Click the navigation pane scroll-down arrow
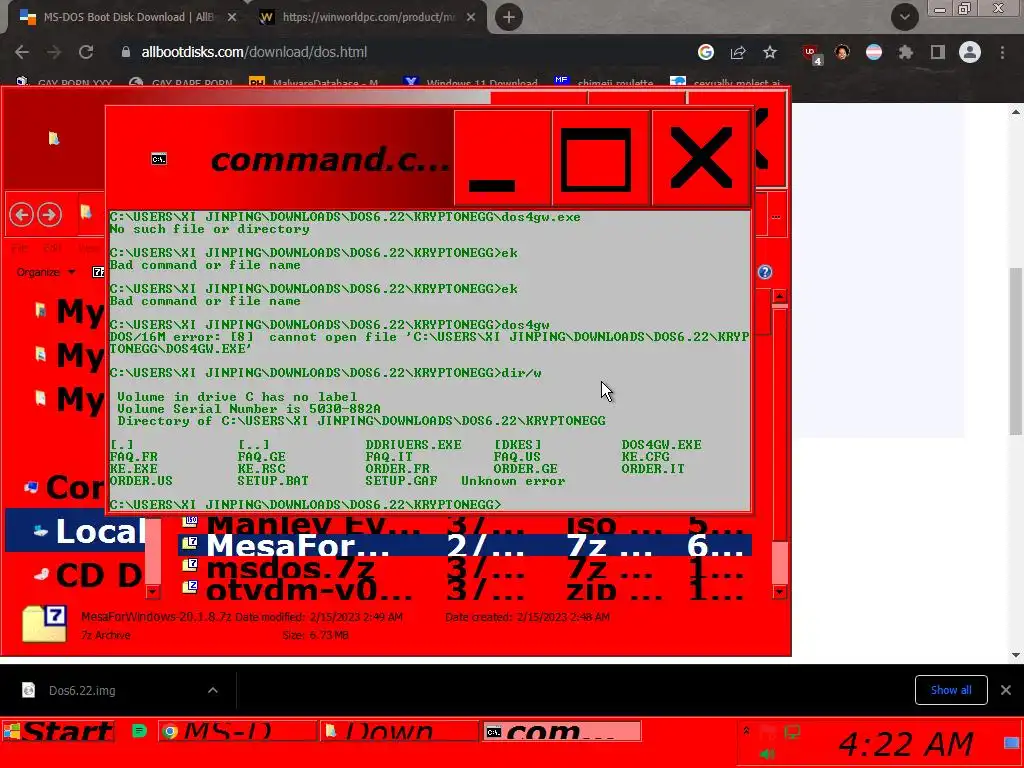This screenshot has height=768, width=1024. (x=153, y=592)
